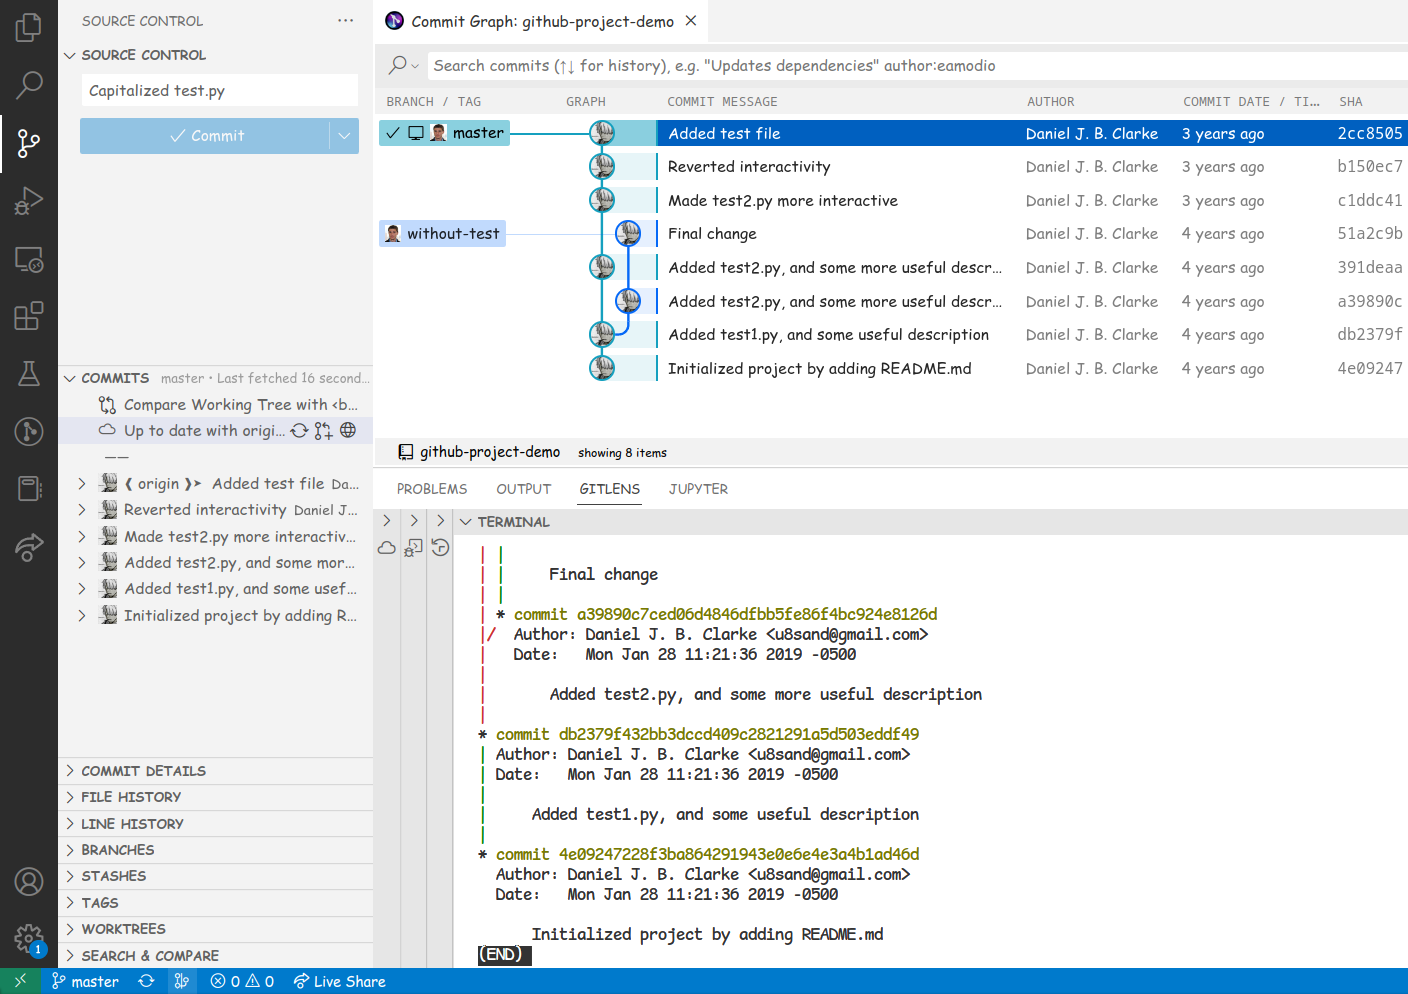Expand 'Made test2.py more interactive' commit in sidebar
Viewport: 1408px width, 994px height.
point(82,537)
